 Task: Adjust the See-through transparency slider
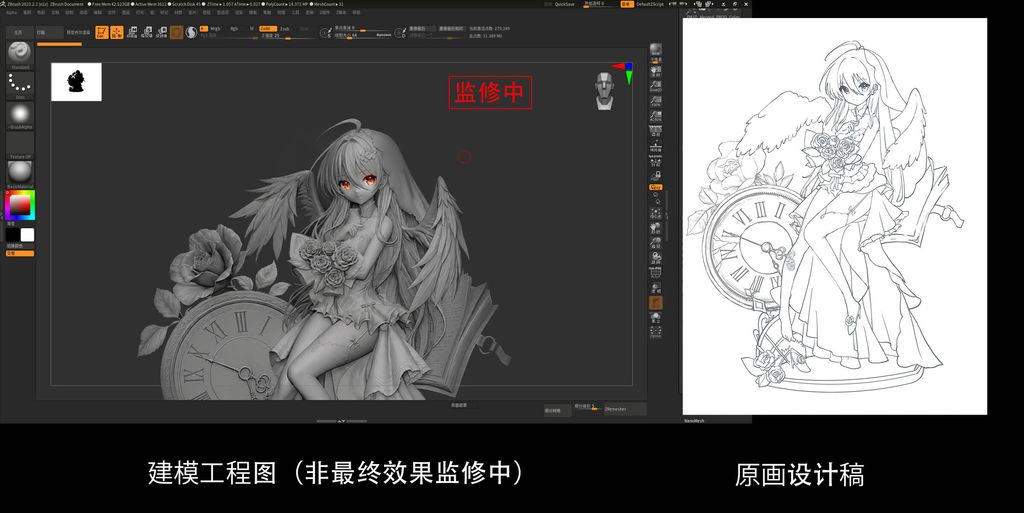coord(598,4)
